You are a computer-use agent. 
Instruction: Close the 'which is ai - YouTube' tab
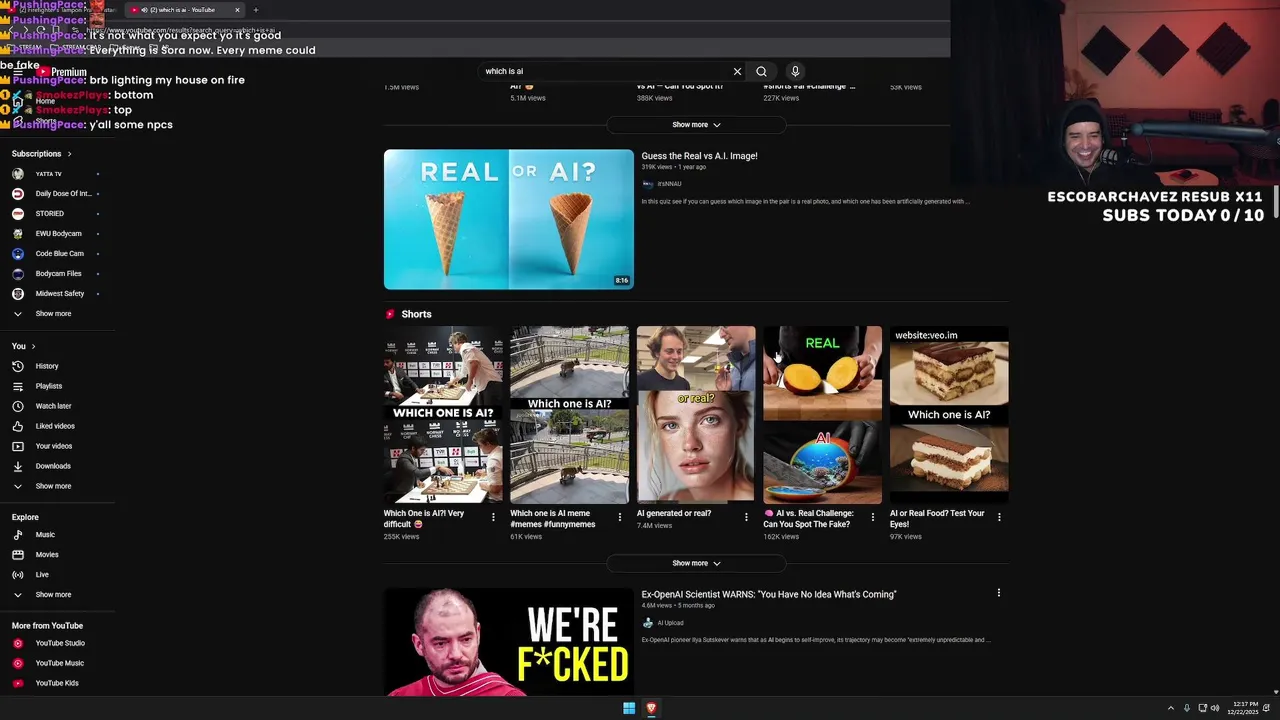[237, 10]
